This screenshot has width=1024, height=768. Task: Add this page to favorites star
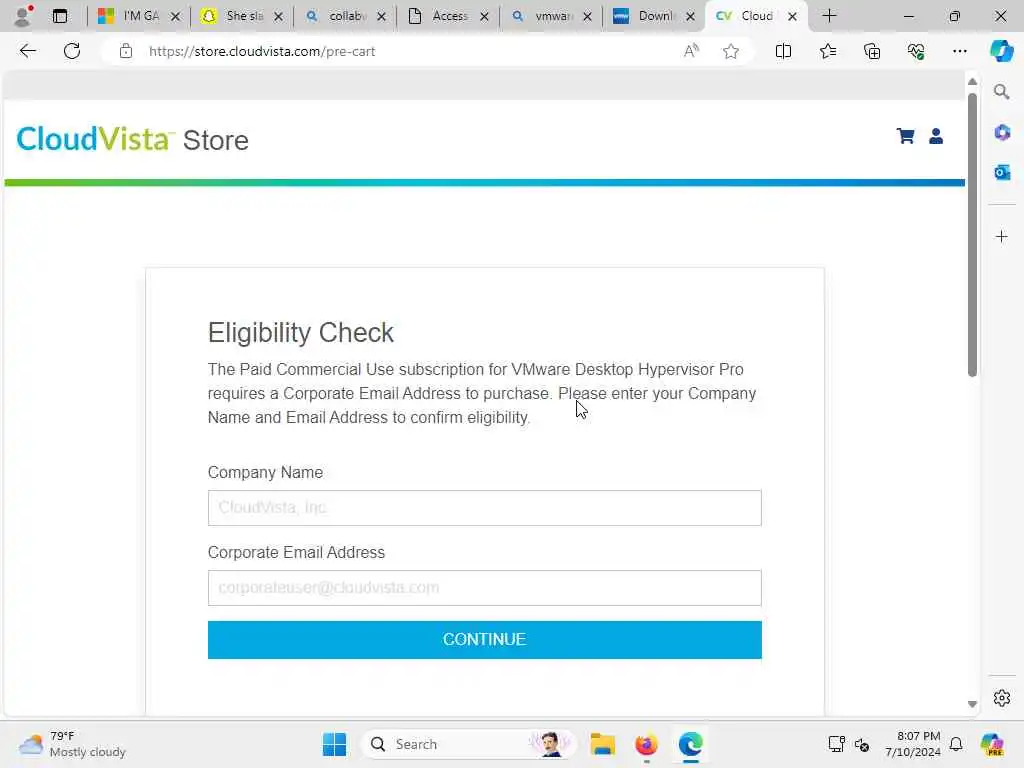(731, 51)
